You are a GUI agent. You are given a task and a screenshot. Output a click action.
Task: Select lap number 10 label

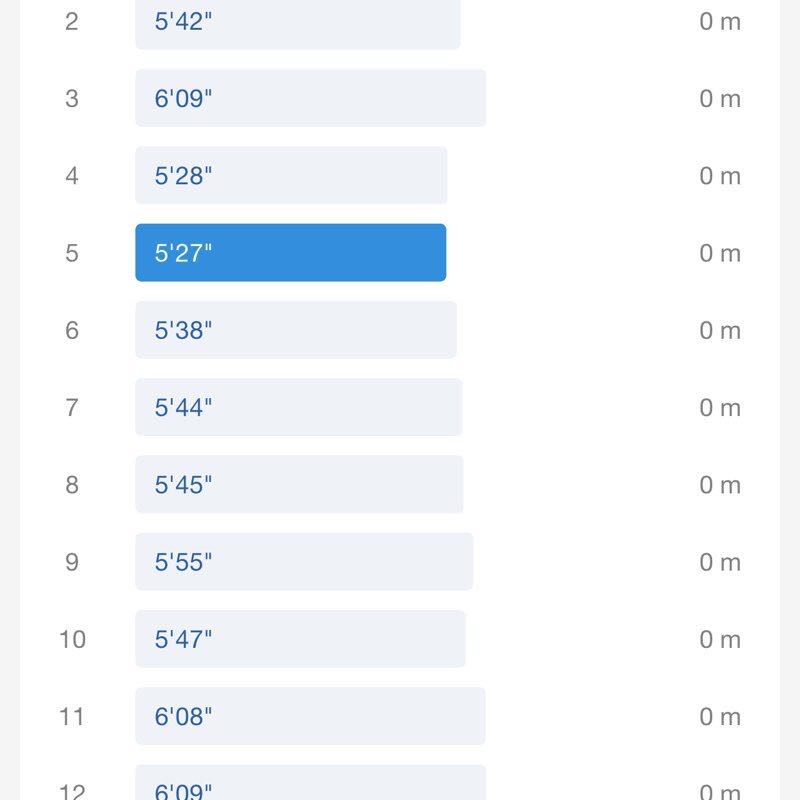72,639
